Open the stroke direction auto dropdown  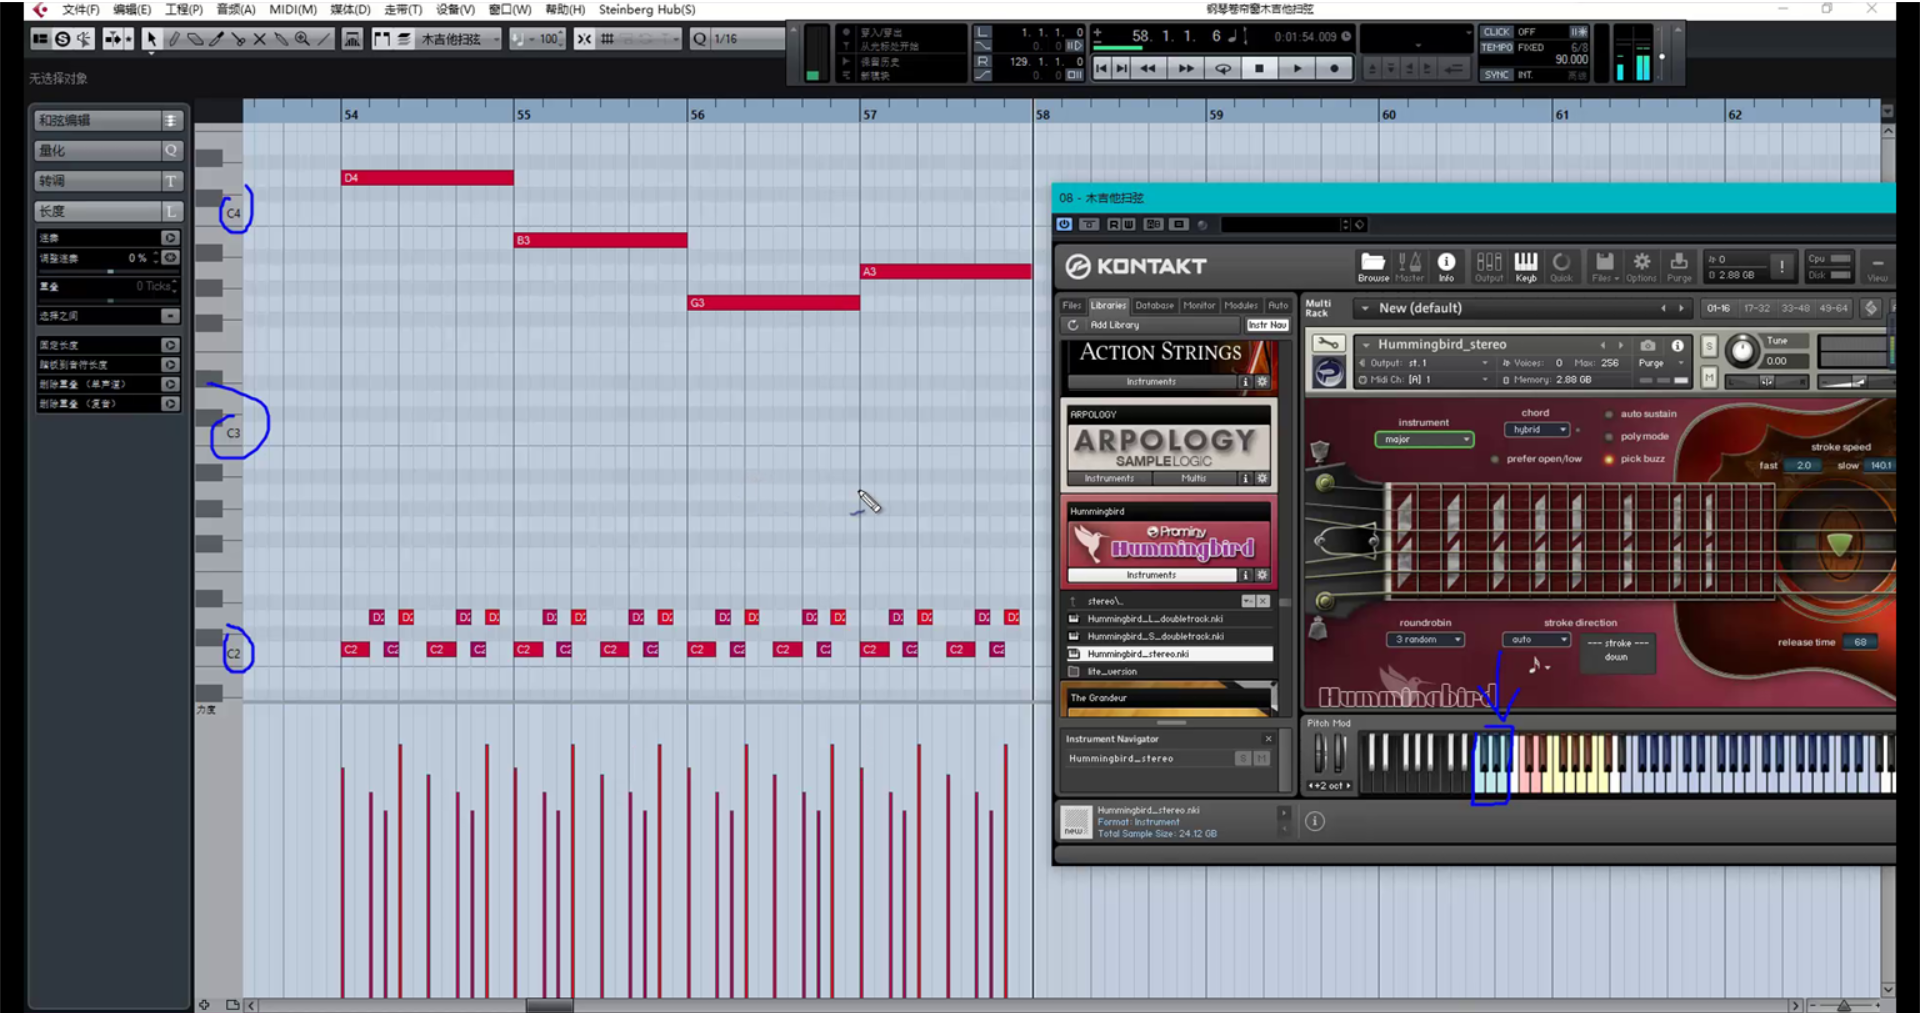point(1536,640)
